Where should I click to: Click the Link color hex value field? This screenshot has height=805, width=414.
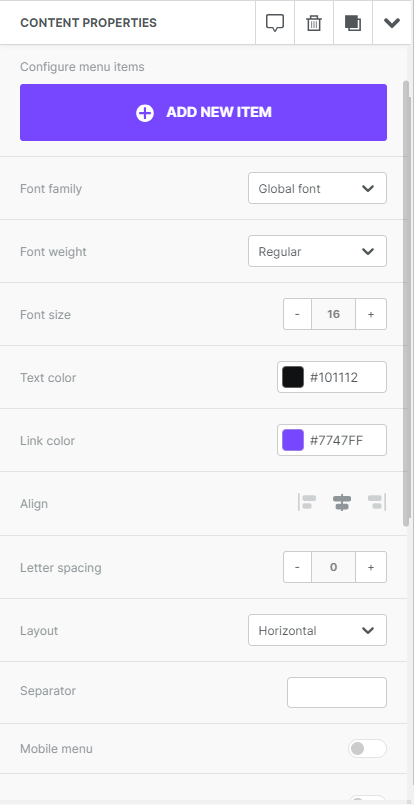click(345, 440)
